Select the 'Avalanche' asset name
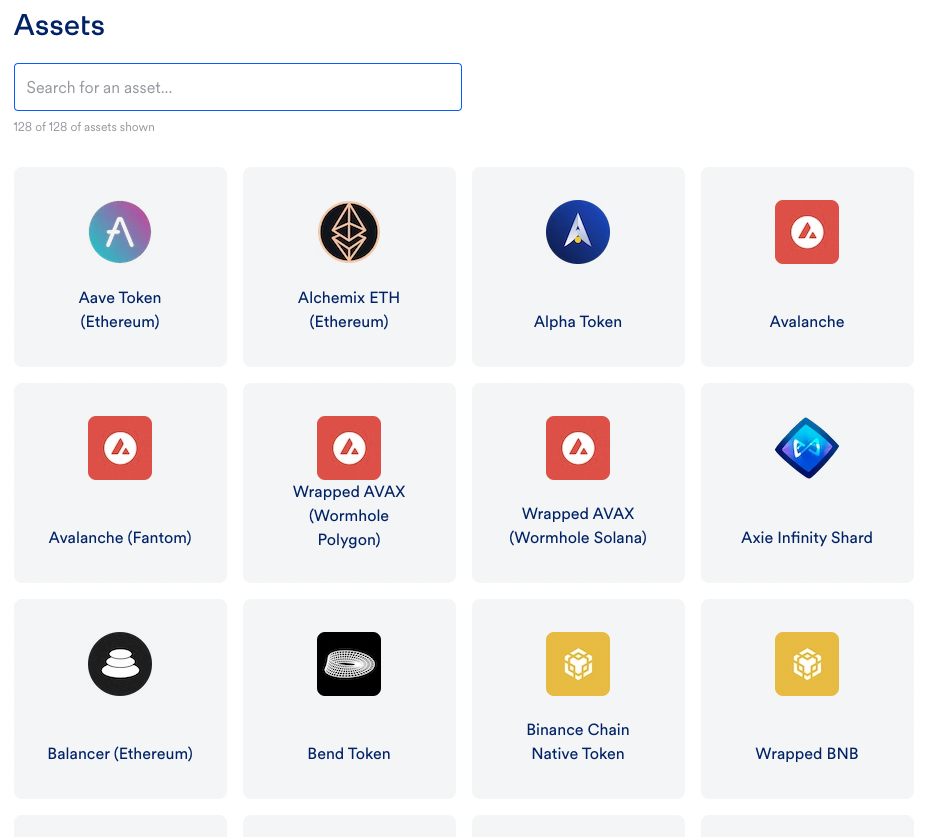Image resolution: width=928 pixels, height=837 pixels. [807, 321]
